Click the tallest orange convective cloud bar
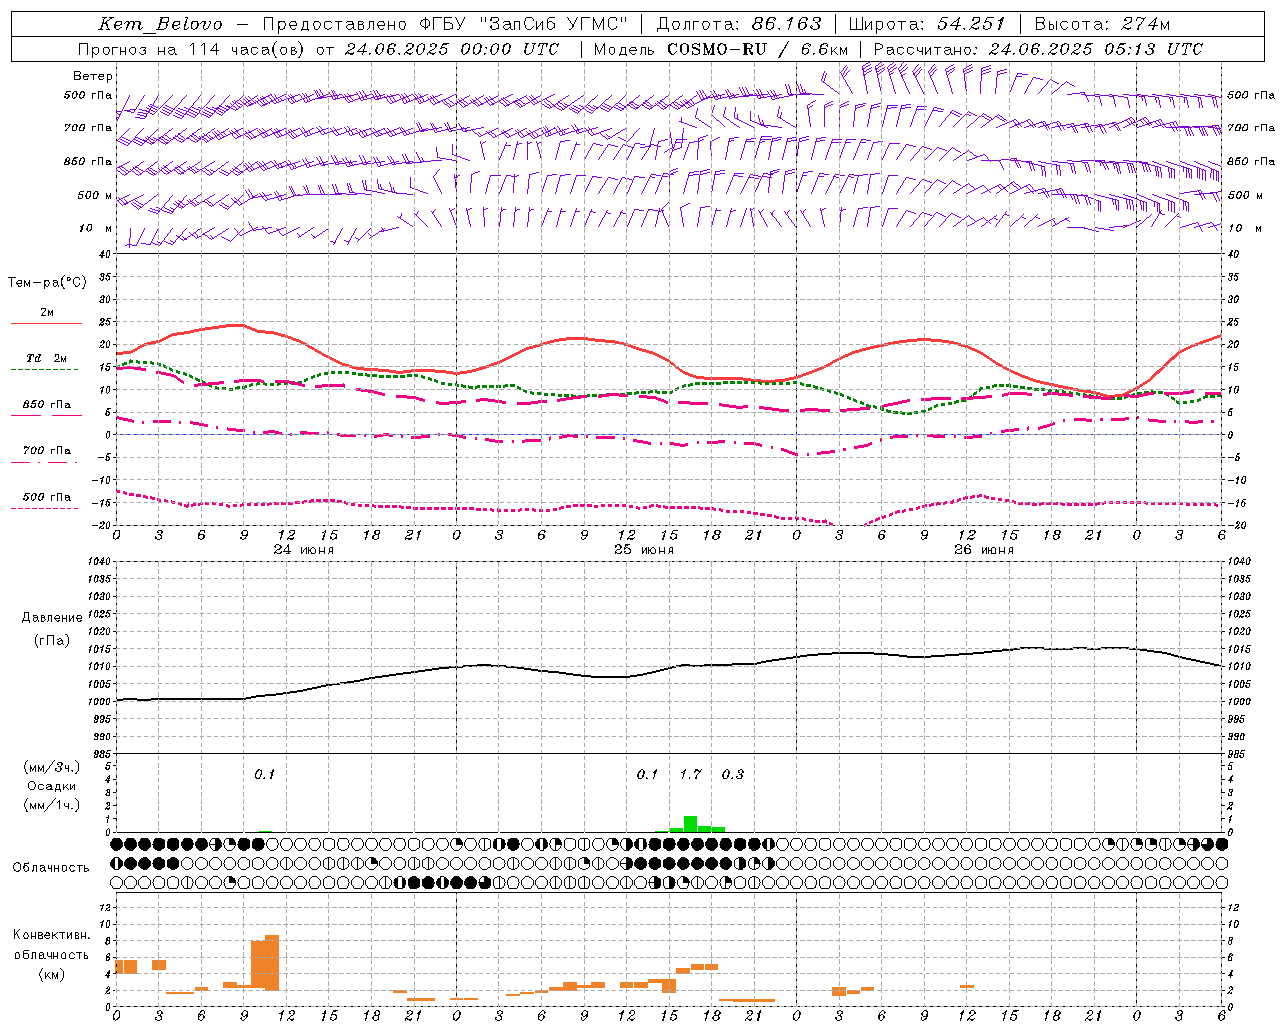This screenshot has width=1280, height=1024. (x=272, y=963)
